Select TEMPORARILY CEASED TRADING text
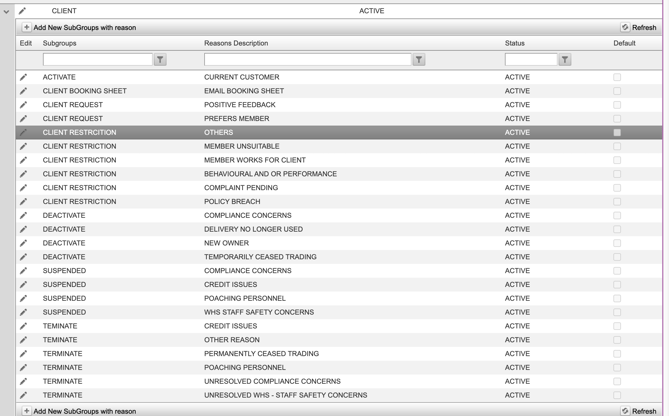670x416 pixels. click(x=260, y=257)
